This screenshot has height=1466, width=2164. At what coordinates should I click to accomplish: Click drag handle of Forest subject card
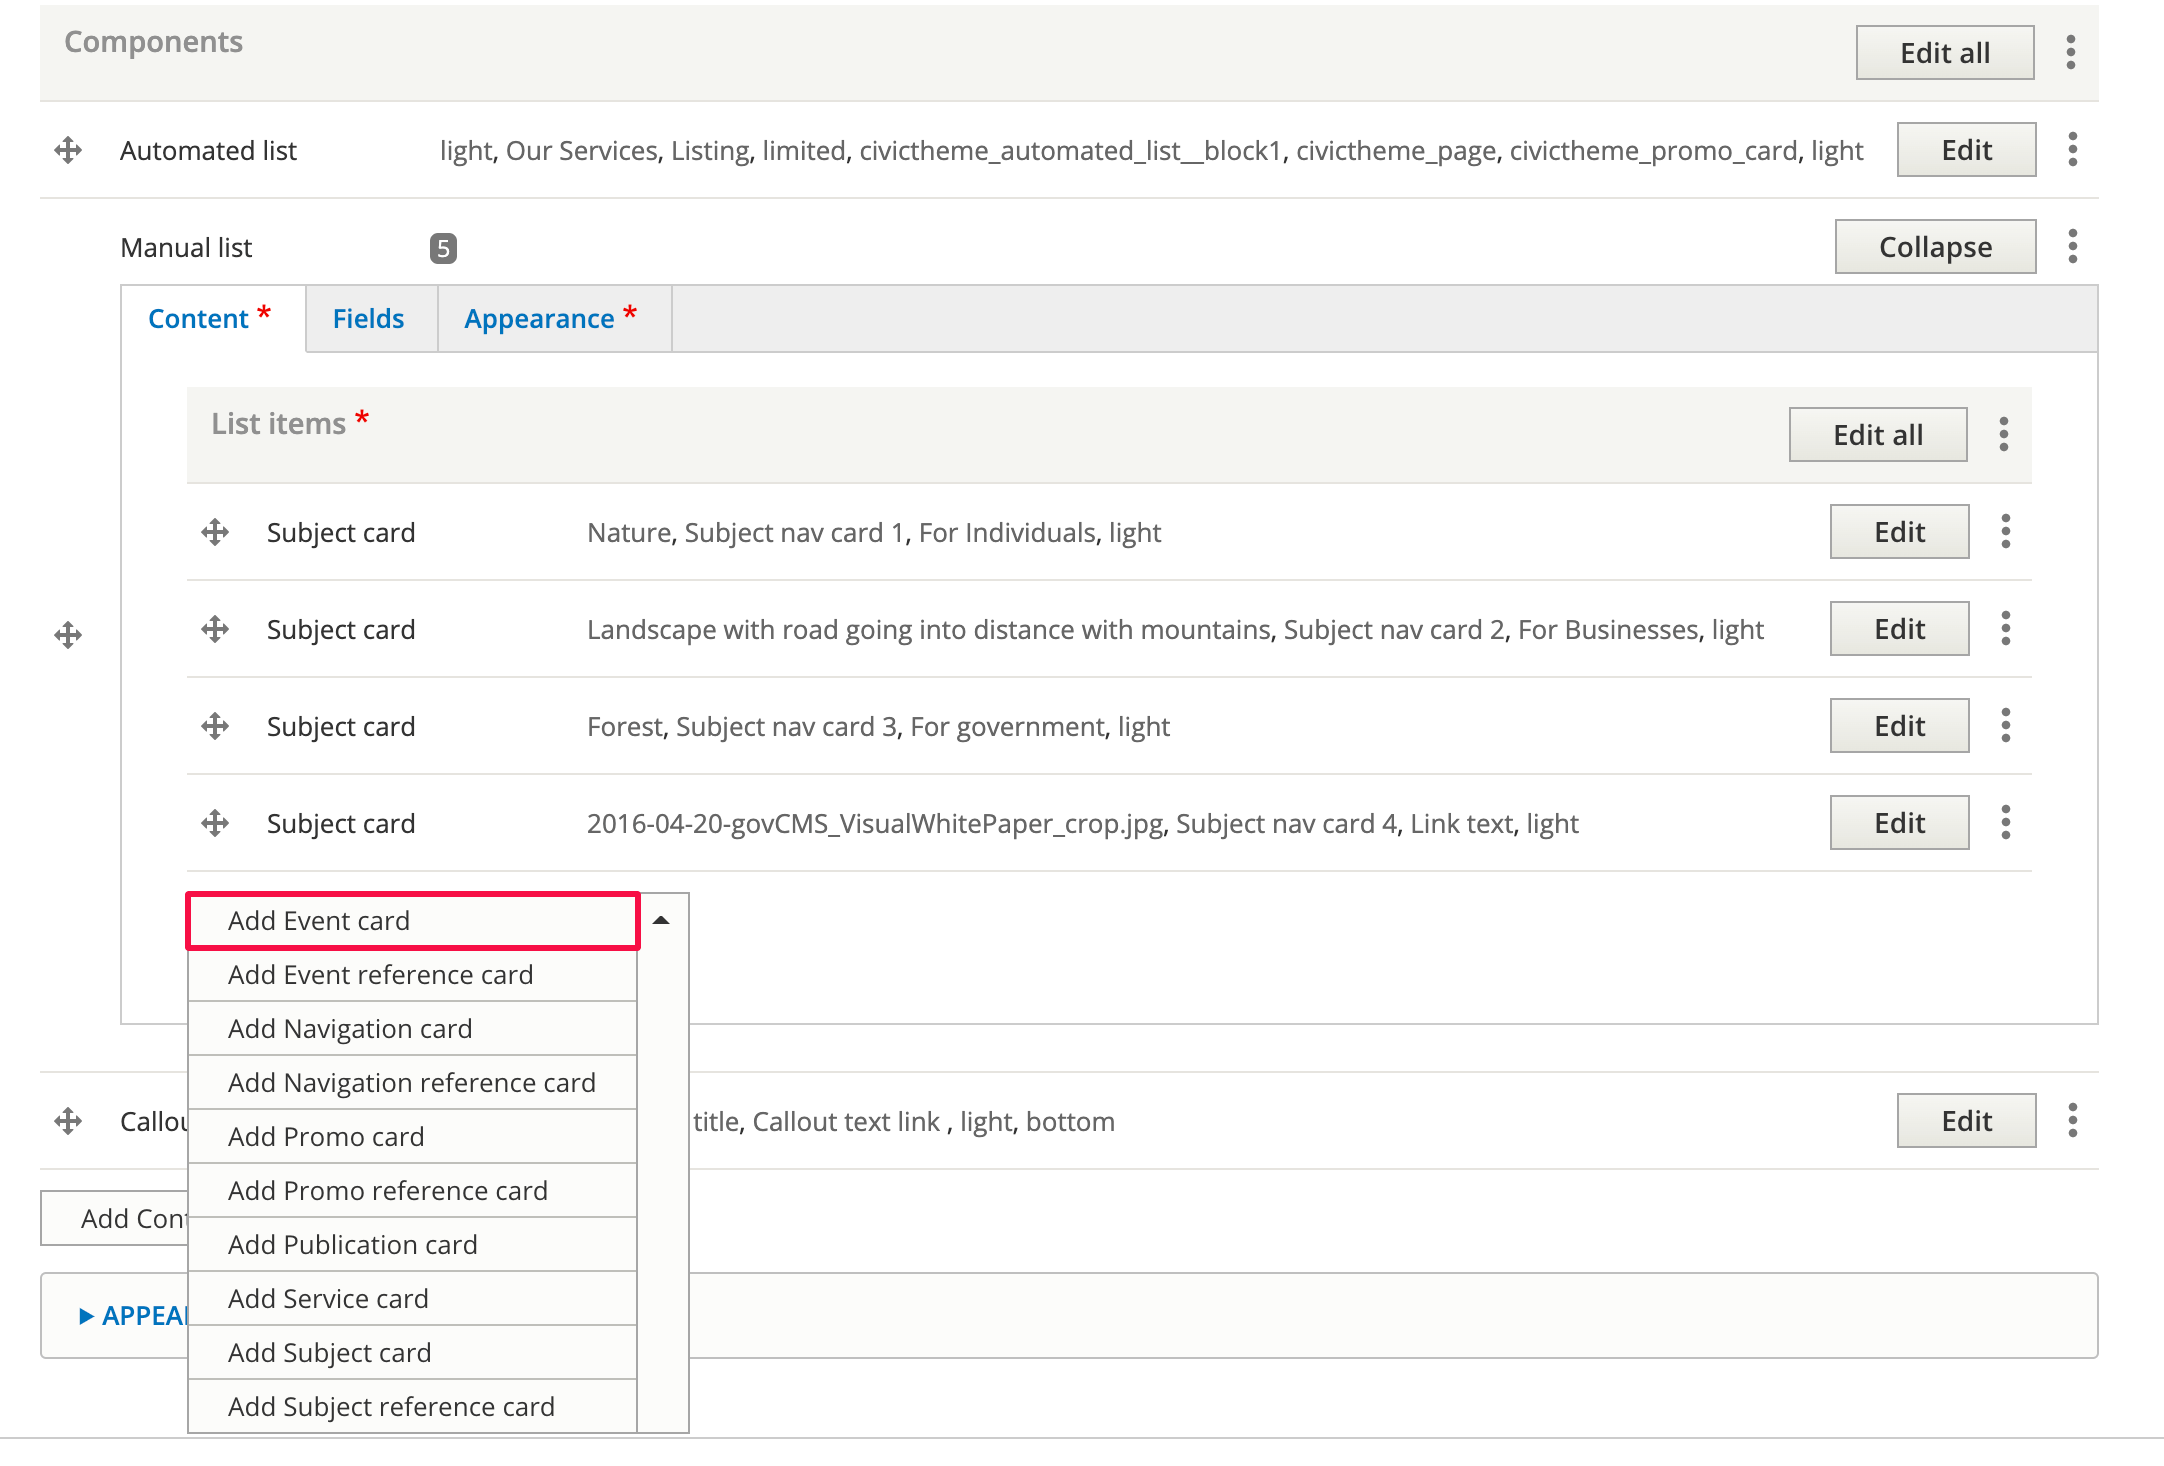tap(215, 726)
